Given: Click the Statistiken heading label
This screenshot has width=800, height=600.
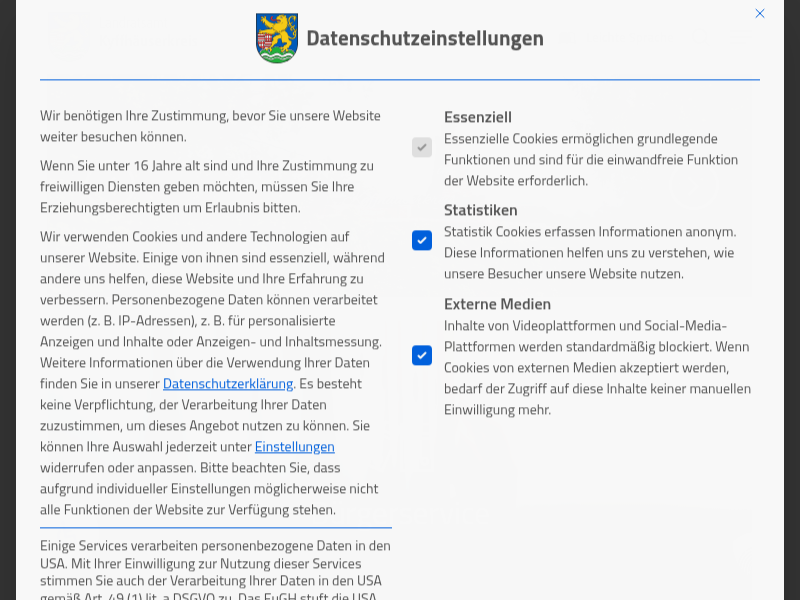Looking at the screenshot, I should coord(480,210).
